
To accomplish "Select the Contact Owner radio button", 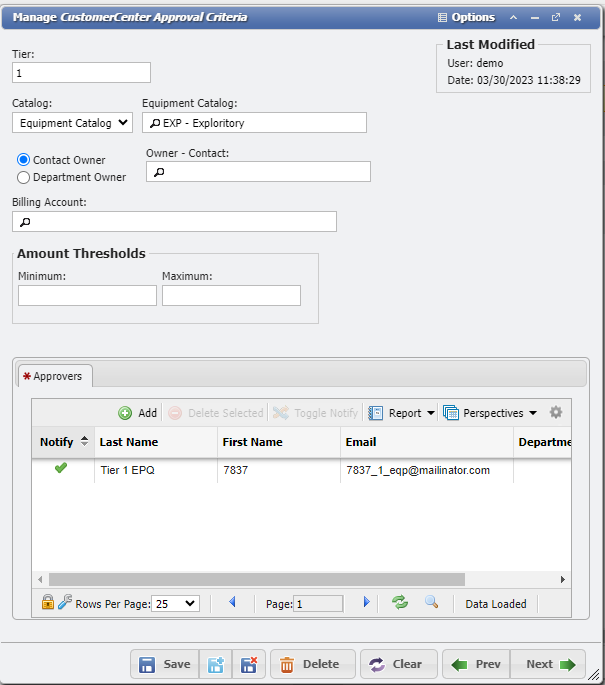I will (24, 160).
